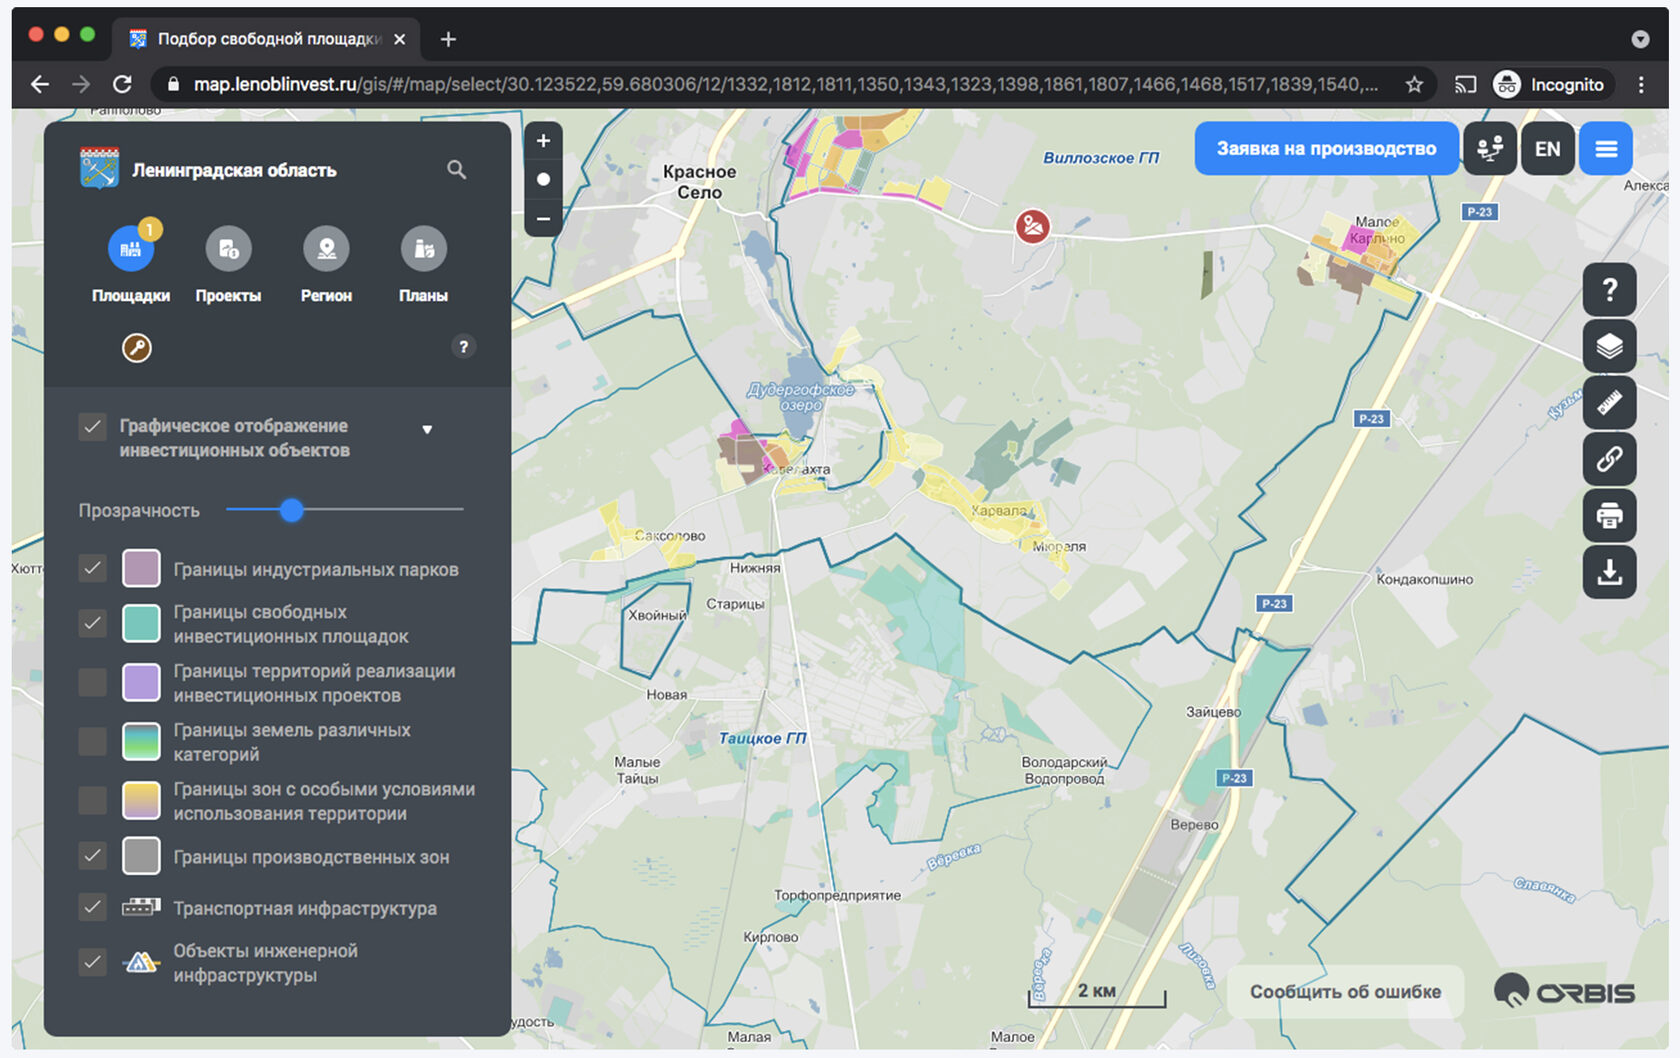Collapse the Графическое отображение dropdown arrow
This screenshot has width=1680, height=1058.
coord(427,430)
